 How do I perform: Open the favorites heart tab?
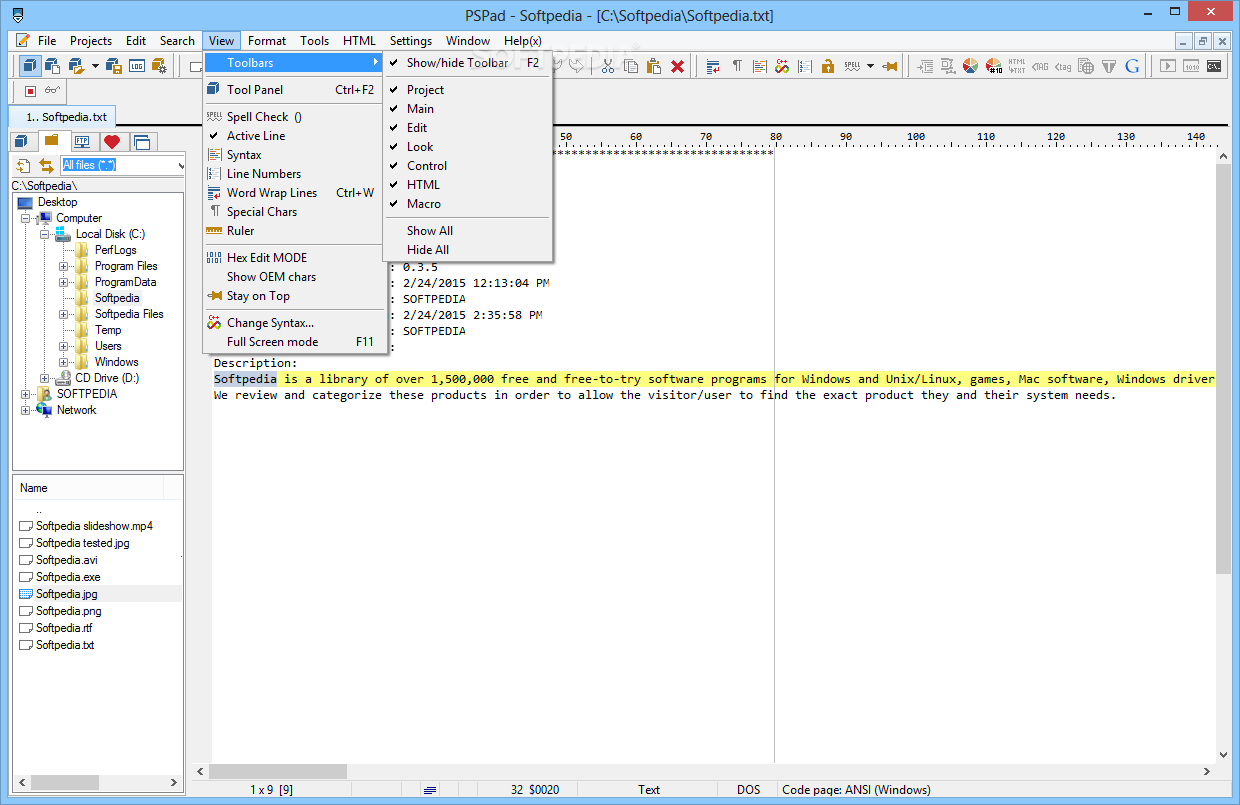pyautogui.click(x=111, y=141)
